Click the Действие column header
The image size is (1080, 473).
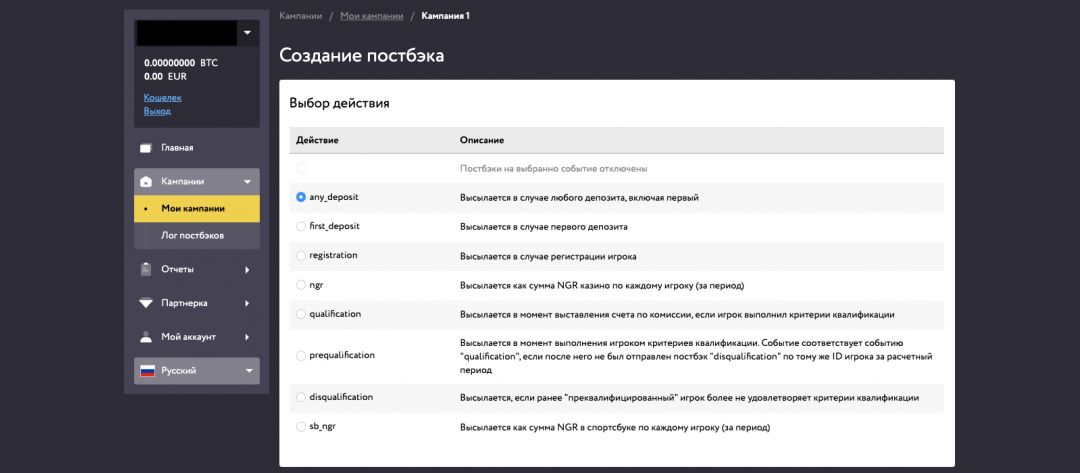pyautogui.click(x=318, y=140)
